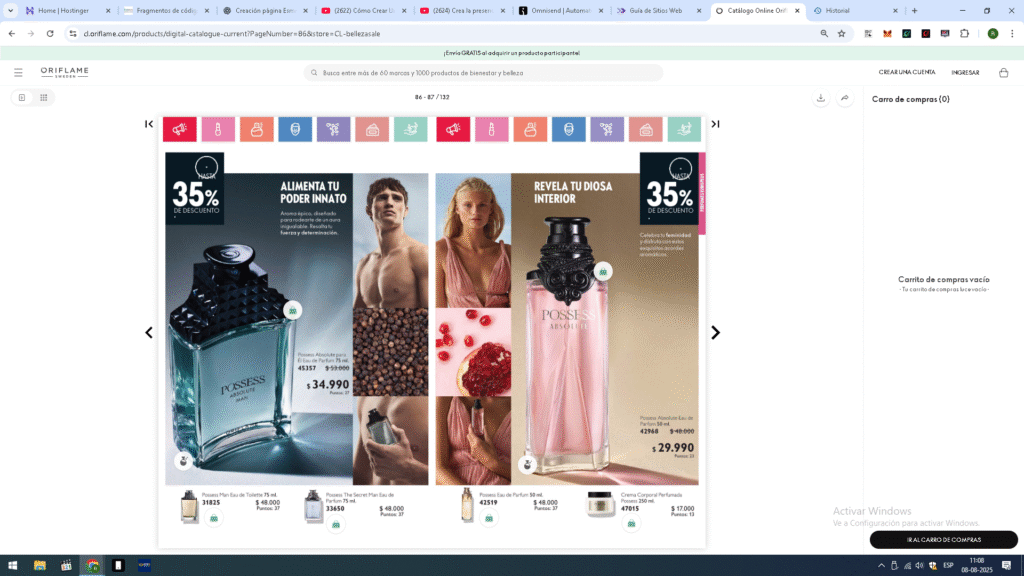Open the Chrome extensions puzzle icon
The height and width of the screenshot is (576, 1024).
[x=965, y=33]
